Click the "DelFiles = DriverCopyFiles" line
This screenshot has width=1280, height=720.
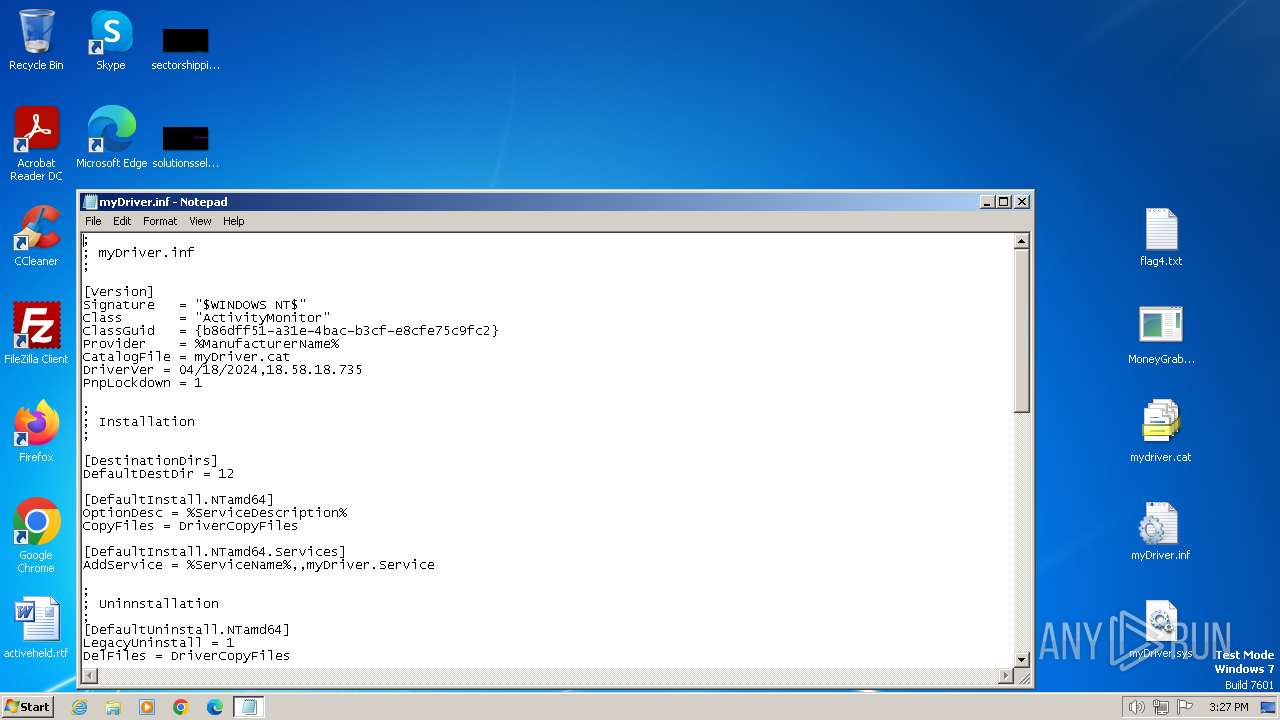click(186, 656)
